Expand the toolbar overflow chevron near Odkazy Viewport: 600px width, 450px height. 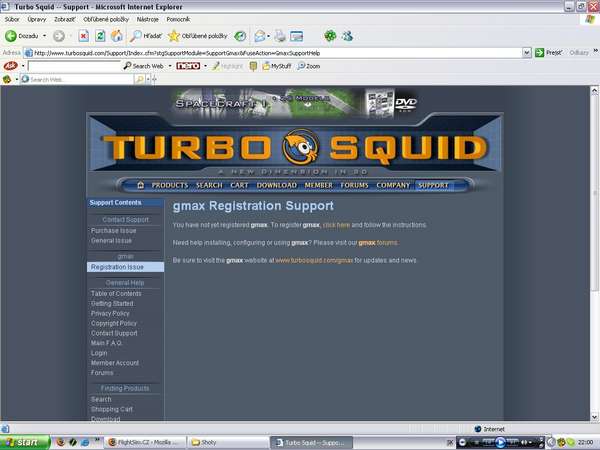click(595, 51)
